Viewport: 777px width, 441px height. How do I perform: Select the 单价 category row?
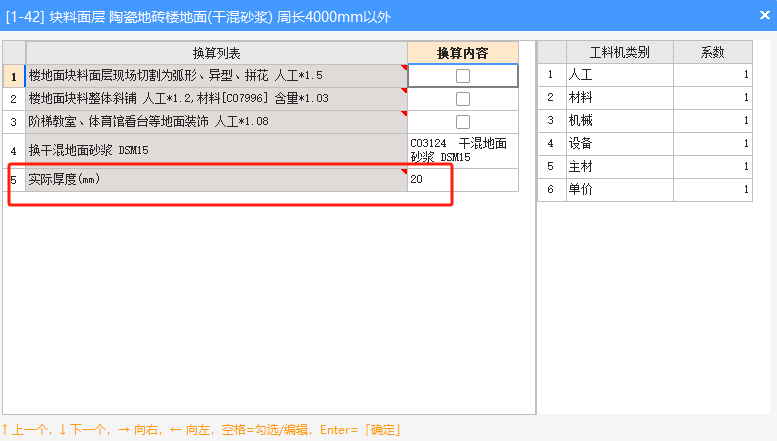(619, 189)
